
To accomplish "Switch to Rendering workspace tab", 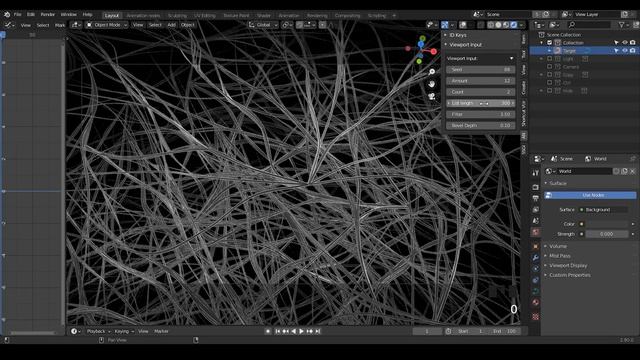I will pos(317,16).
